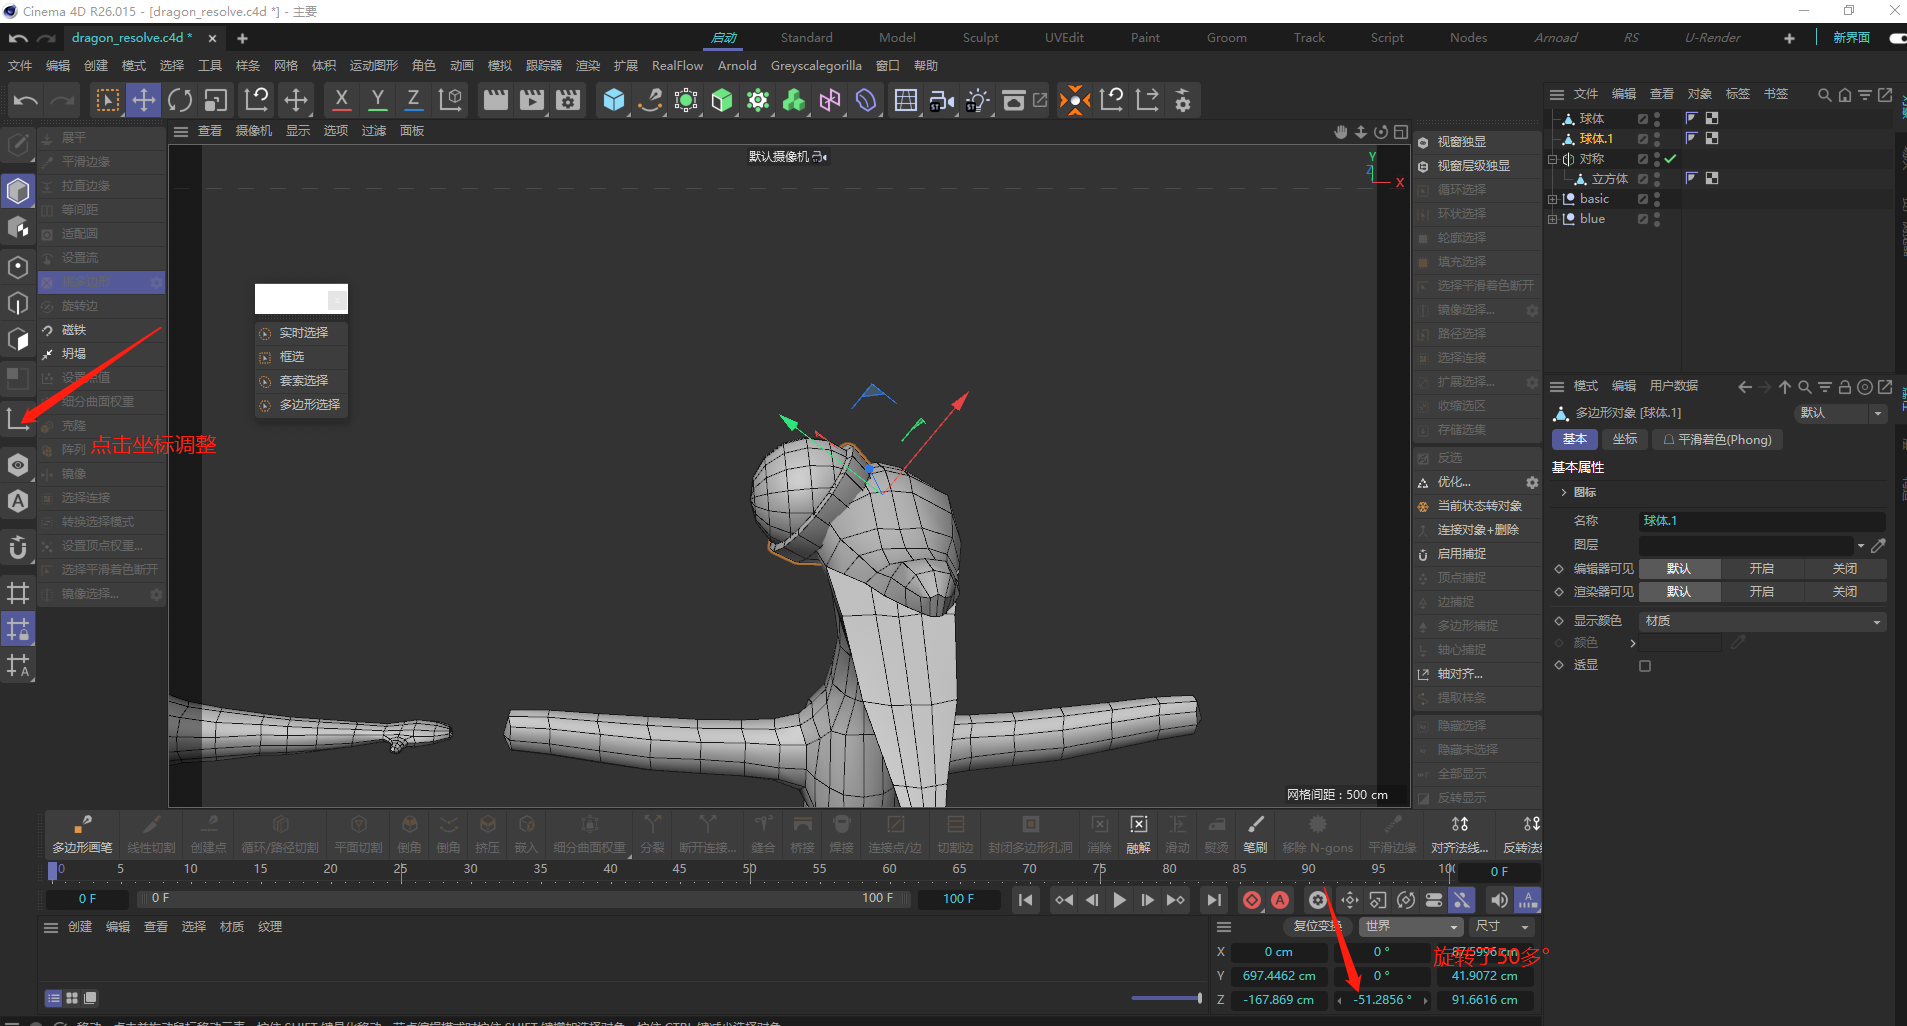The width and height of the screenshot is (1907, 1026).
Task: Open the World (世界) coordinate system dropdown
Action: click(x=1411, y=927)
